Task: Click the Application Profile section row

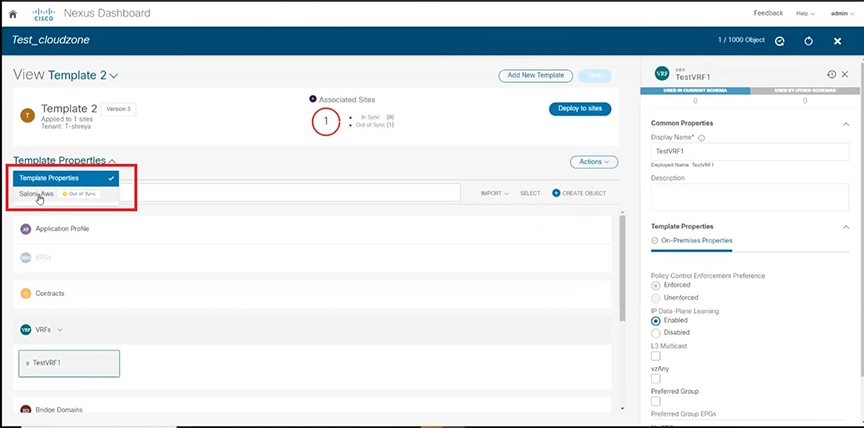Action: click(x=312, y=229)
